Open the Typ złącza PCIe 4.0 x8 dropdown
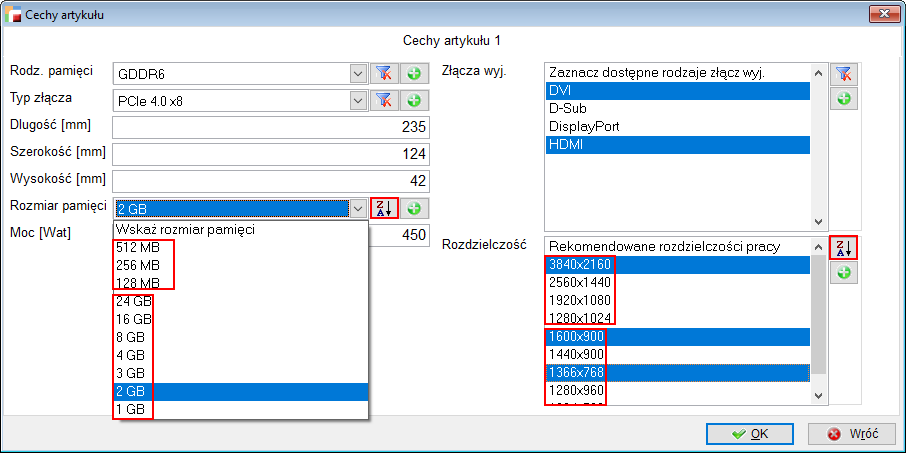The height and width of the screenshot is (453, 906). point(358,100)
